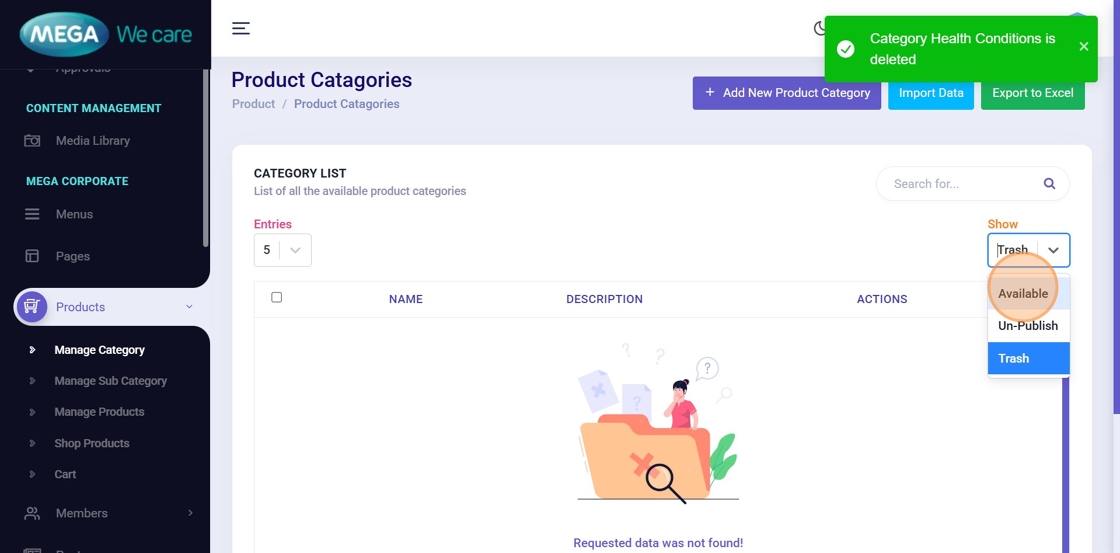
Task: Expand the Members sidebar submenu arrow
Action: [190, 513]
